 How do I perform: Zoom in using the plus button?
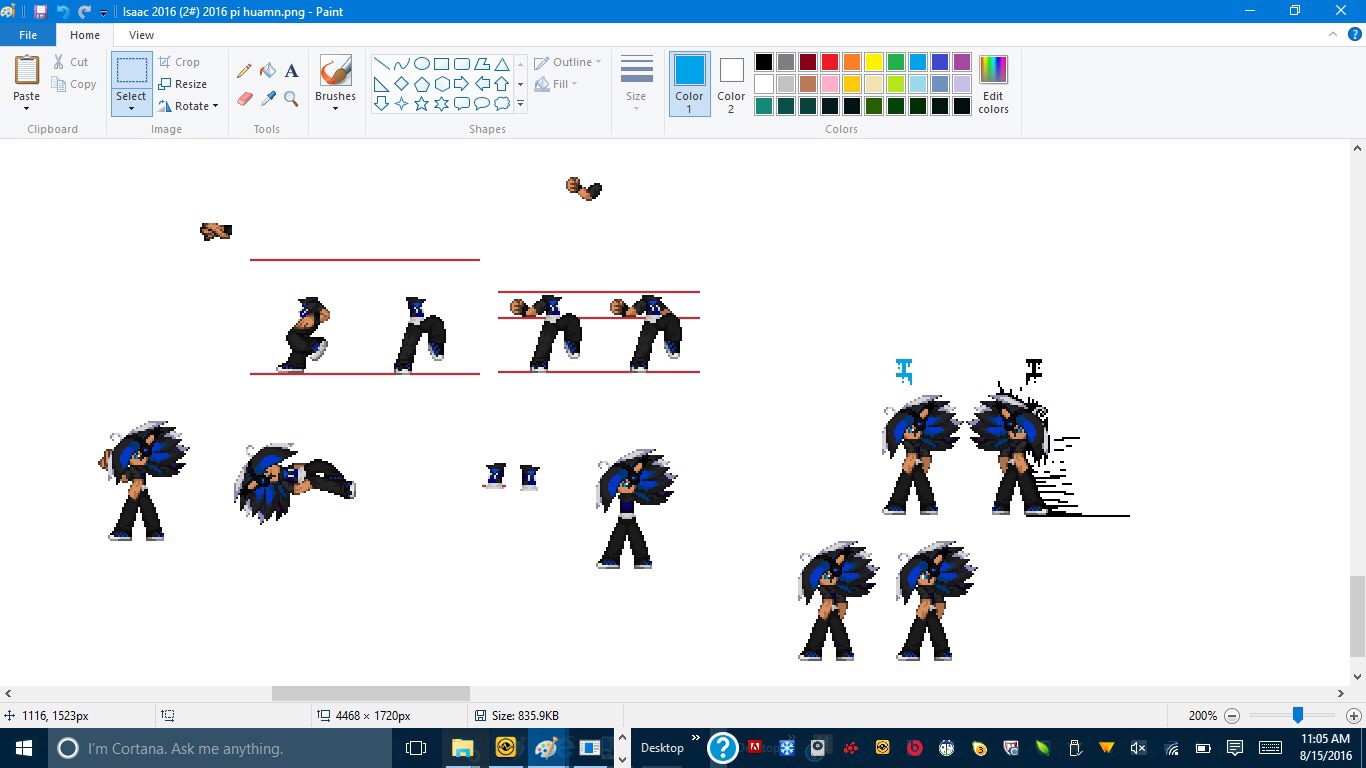coord(1354,716)
